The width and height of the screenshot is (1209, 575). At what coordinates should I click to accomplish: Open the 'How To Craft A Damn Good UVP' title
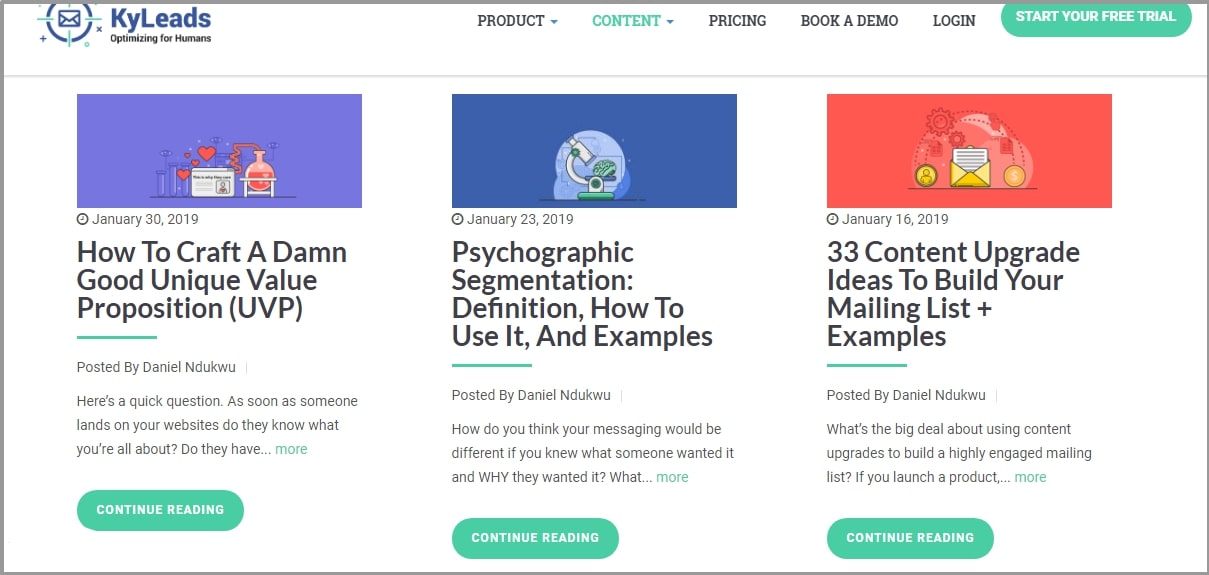[211, 280]
